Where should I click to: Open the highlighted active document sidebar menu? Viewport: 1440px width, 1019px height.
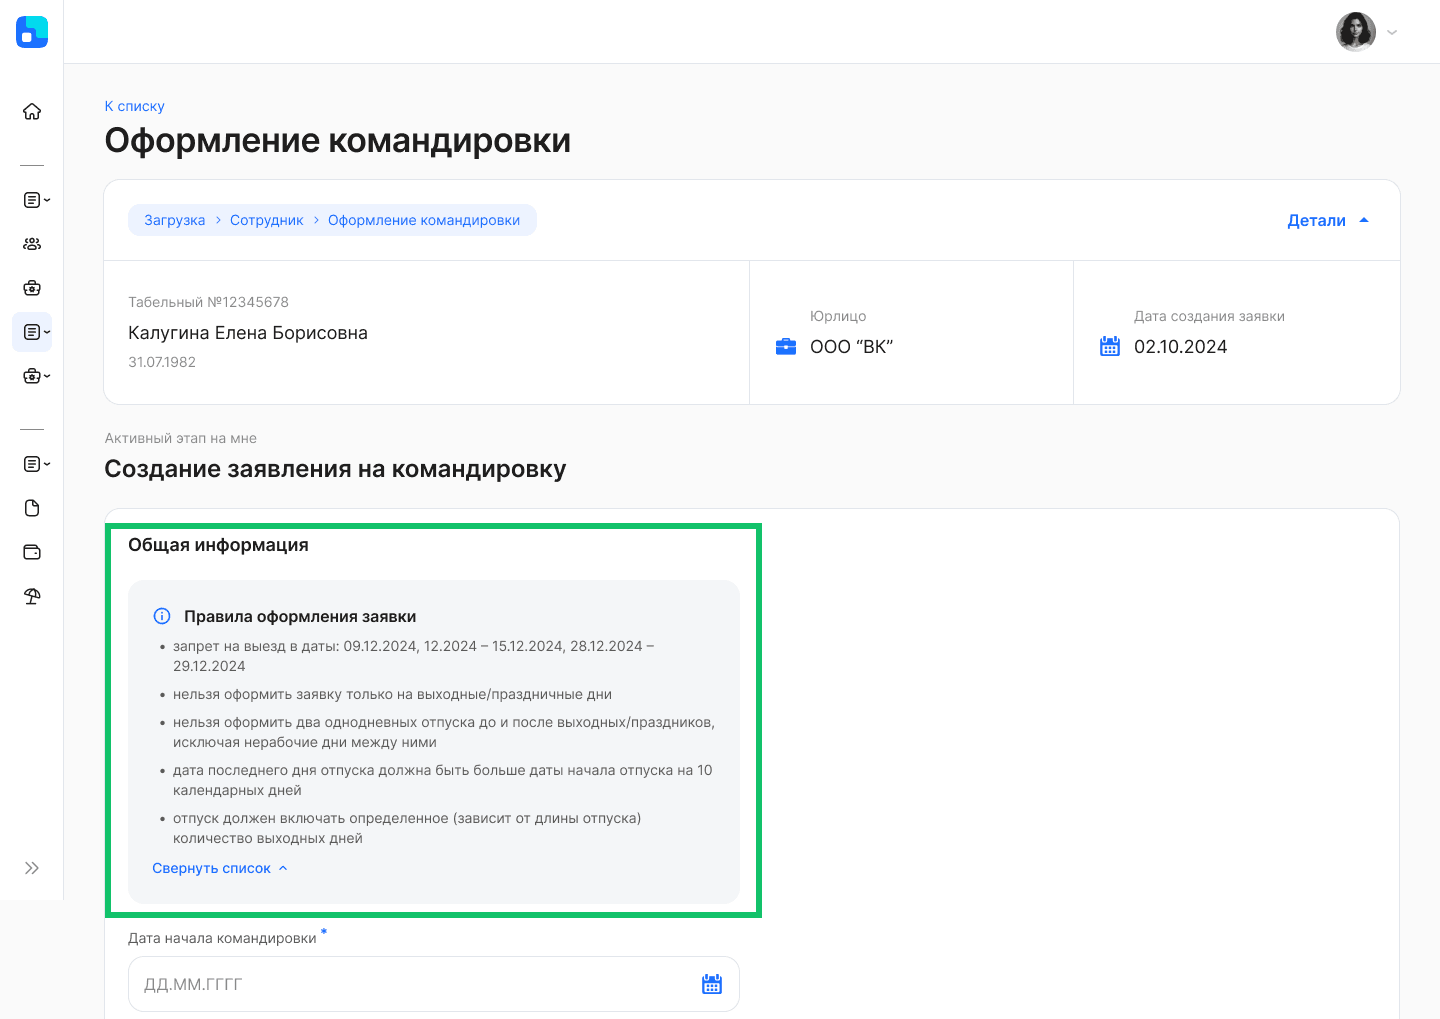(x=32, y=332)
